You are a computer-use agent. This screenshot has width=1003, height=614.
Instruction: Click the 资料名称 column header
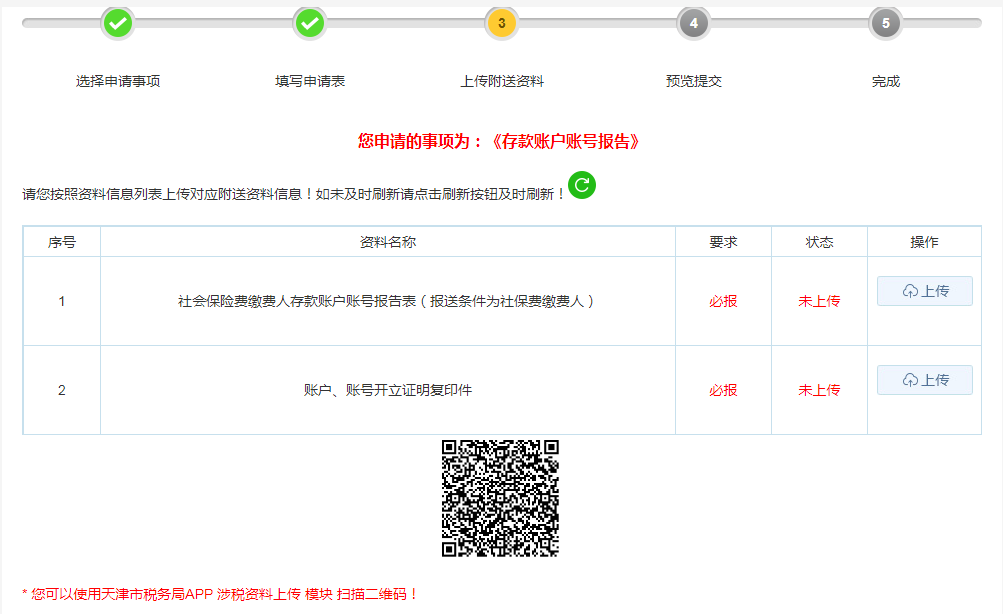pos(388,242)
